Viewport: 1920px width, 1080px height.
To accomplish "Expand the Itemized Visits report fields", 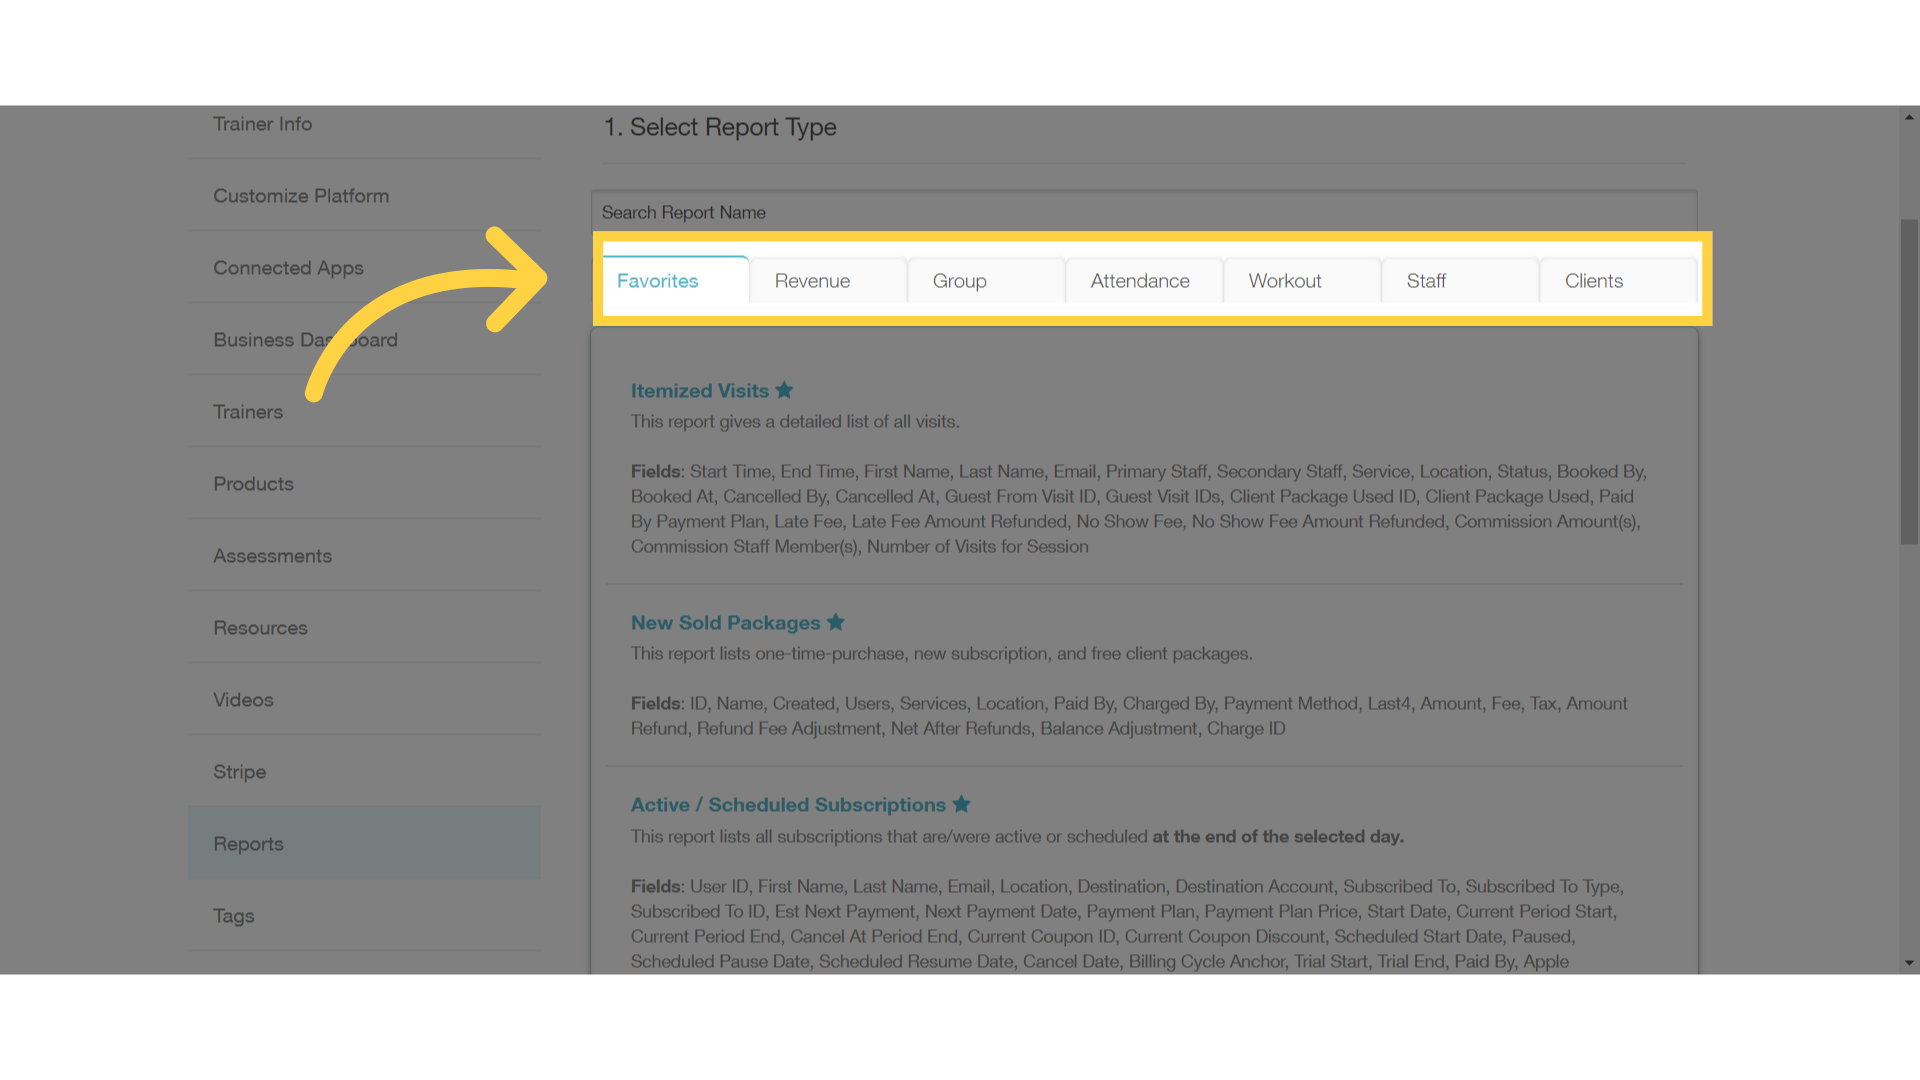I will (x=699, y=390).
